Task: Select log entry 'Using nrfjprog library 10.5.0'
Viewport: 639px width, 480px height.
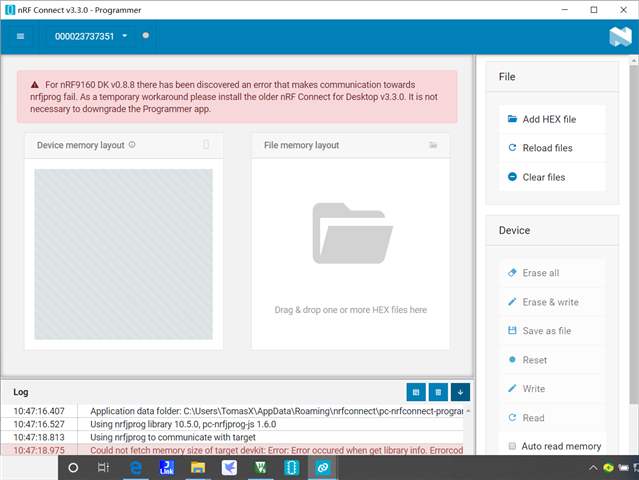Action: click(232, 424)
